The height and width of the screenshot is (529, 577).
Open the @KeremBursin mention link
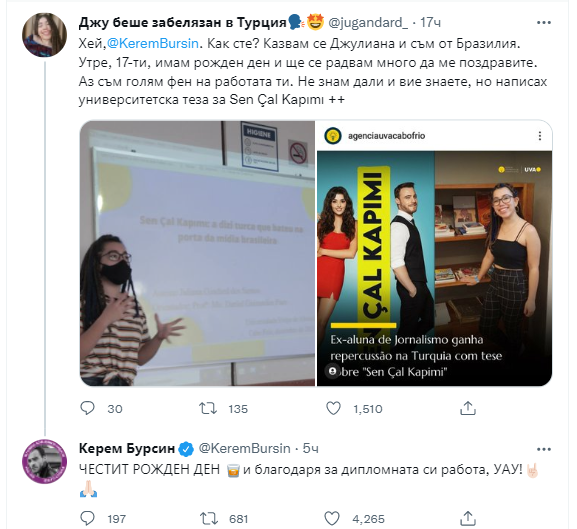pyautogui.click(x=153, y=44)
